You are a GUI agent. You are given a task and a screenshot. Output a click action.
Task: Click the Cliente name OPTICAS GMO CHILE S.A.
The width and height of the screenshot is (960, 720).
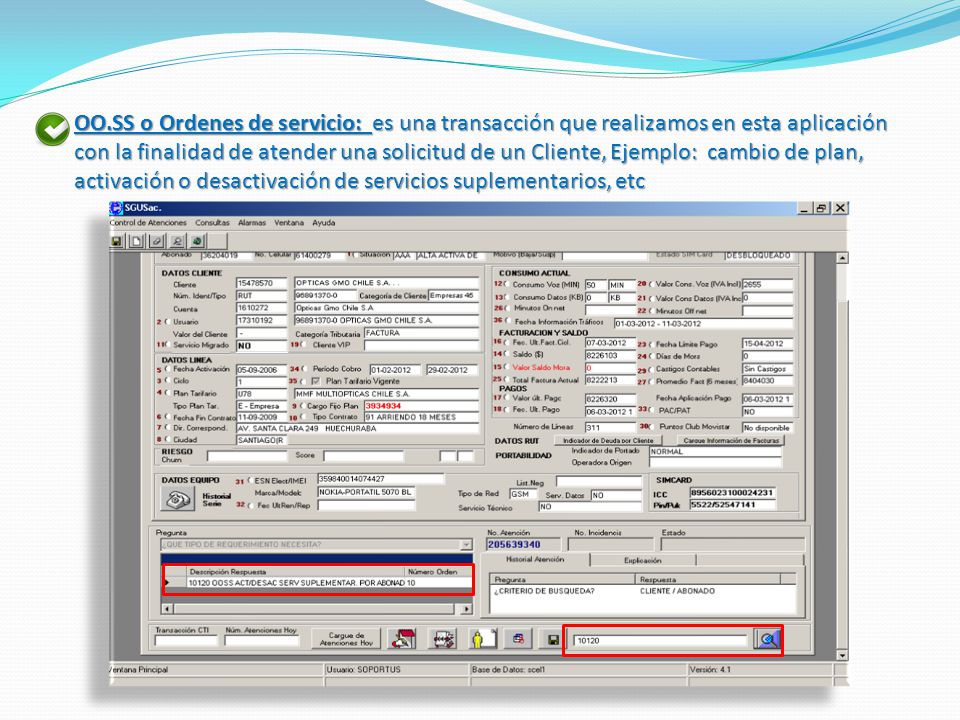pos(386,283)
